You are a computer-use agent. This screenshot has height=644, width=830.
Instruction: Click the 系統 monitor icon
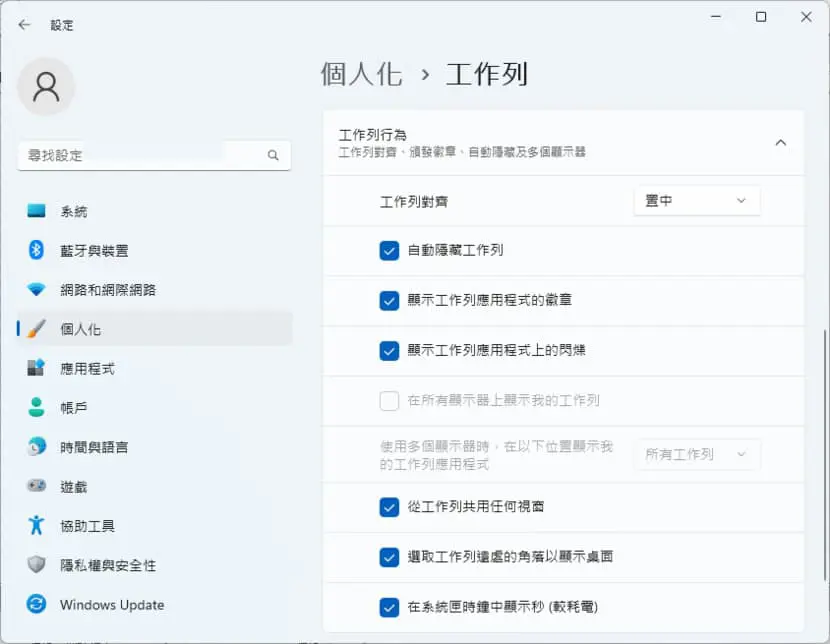[36, 211]
